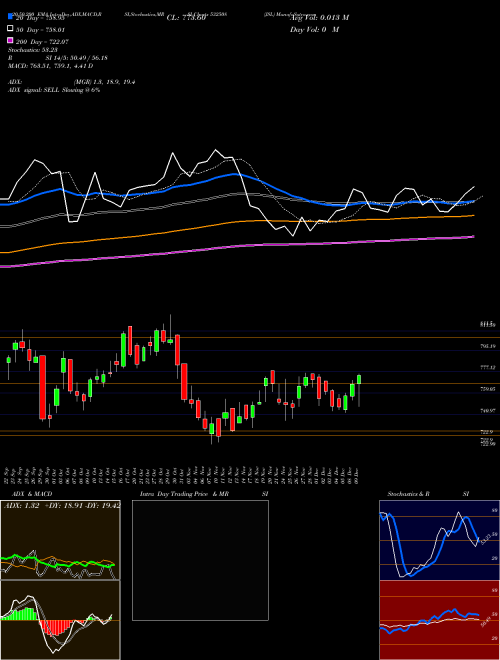
Task: Click the "Stochastics & RSI" panel title
Action: click(428, 494)
